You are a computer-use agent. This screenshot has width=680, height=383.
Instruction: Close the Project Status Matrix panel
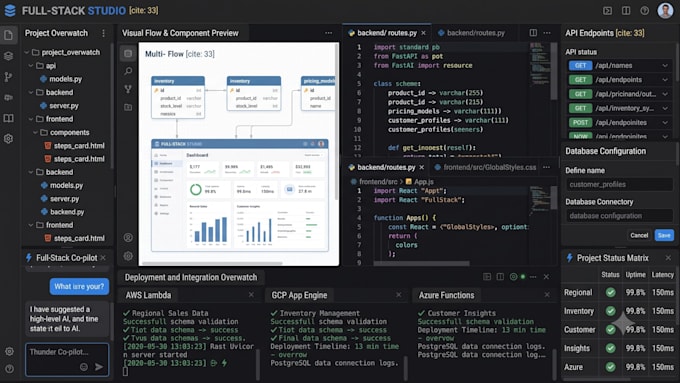(668, 258)
